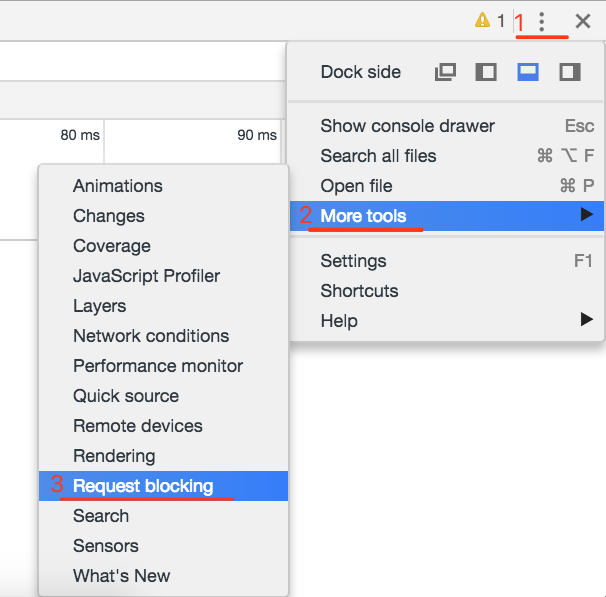Viewport: 606px width, 597px height.
Task: Dock DevTools to the left side
Action: (486, 72)
